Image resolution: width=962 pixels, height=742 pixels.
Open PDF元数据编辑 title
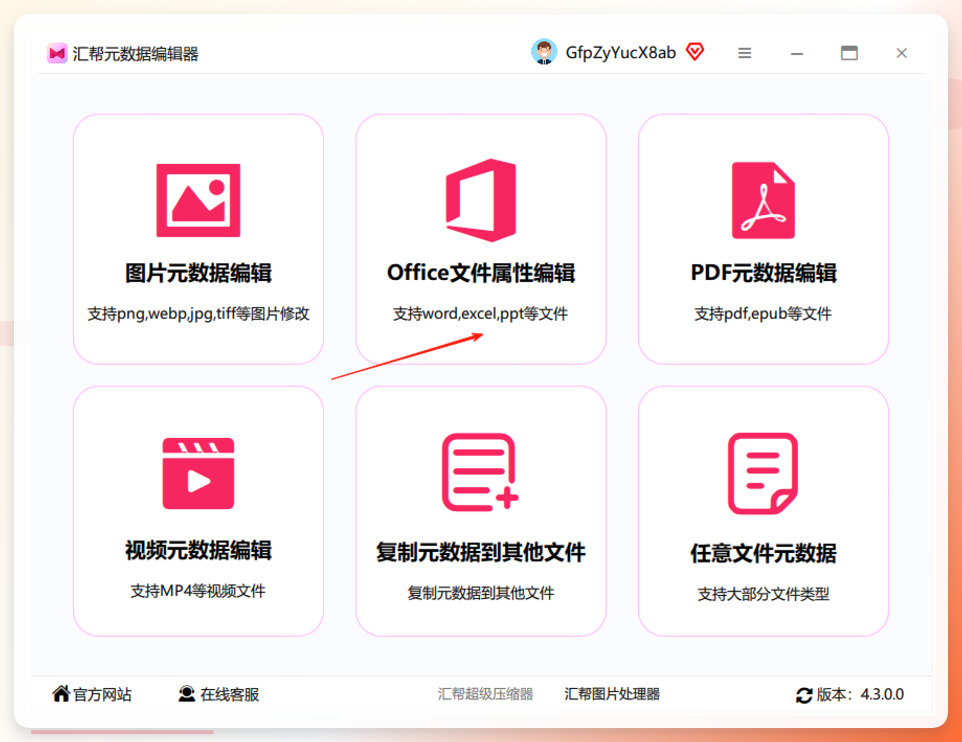(763, 273)
